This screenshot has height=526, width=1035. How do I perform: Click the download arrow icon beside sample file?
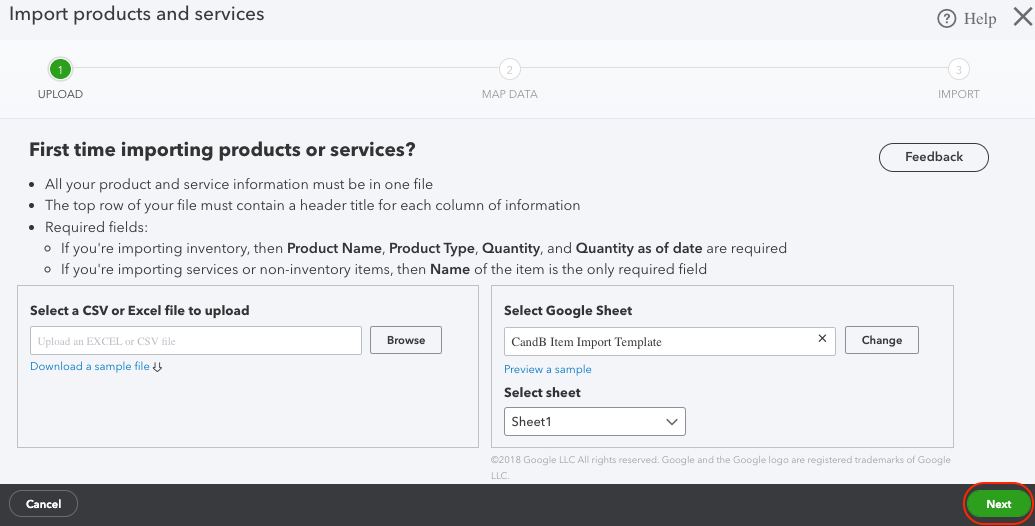157,367
